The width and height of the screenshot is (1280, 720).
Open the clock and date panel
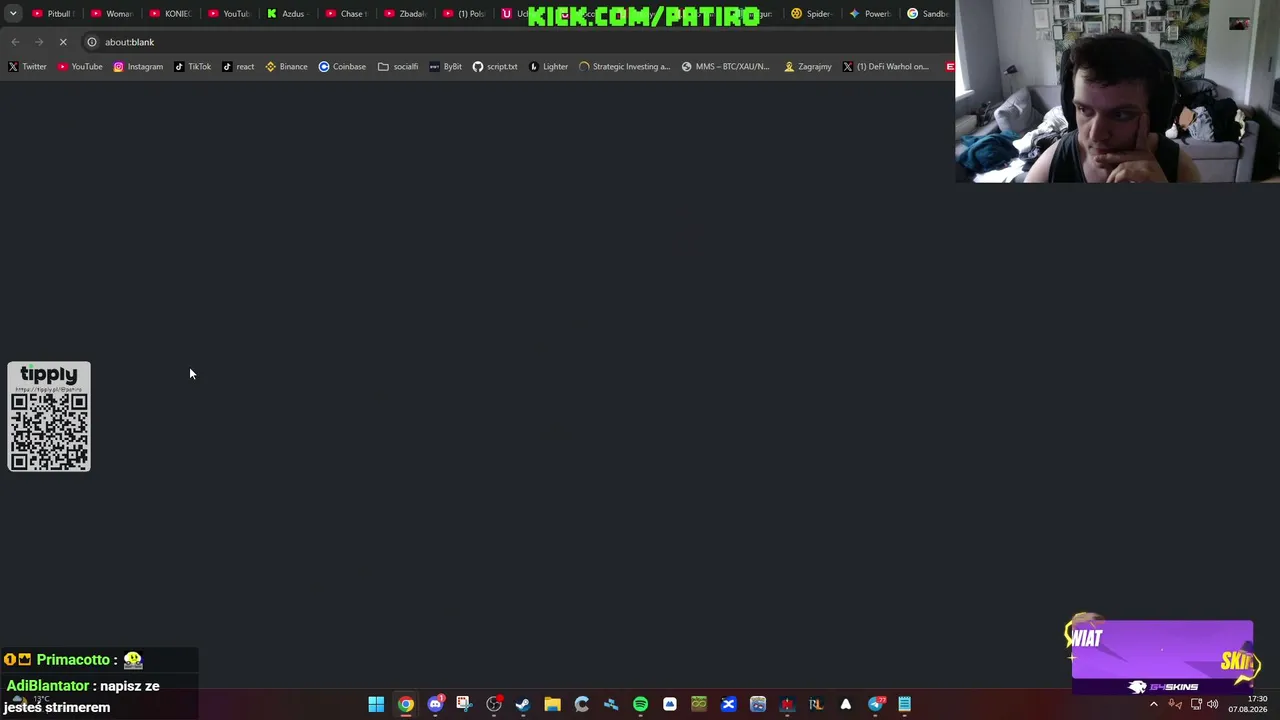tap(1248, 704)
